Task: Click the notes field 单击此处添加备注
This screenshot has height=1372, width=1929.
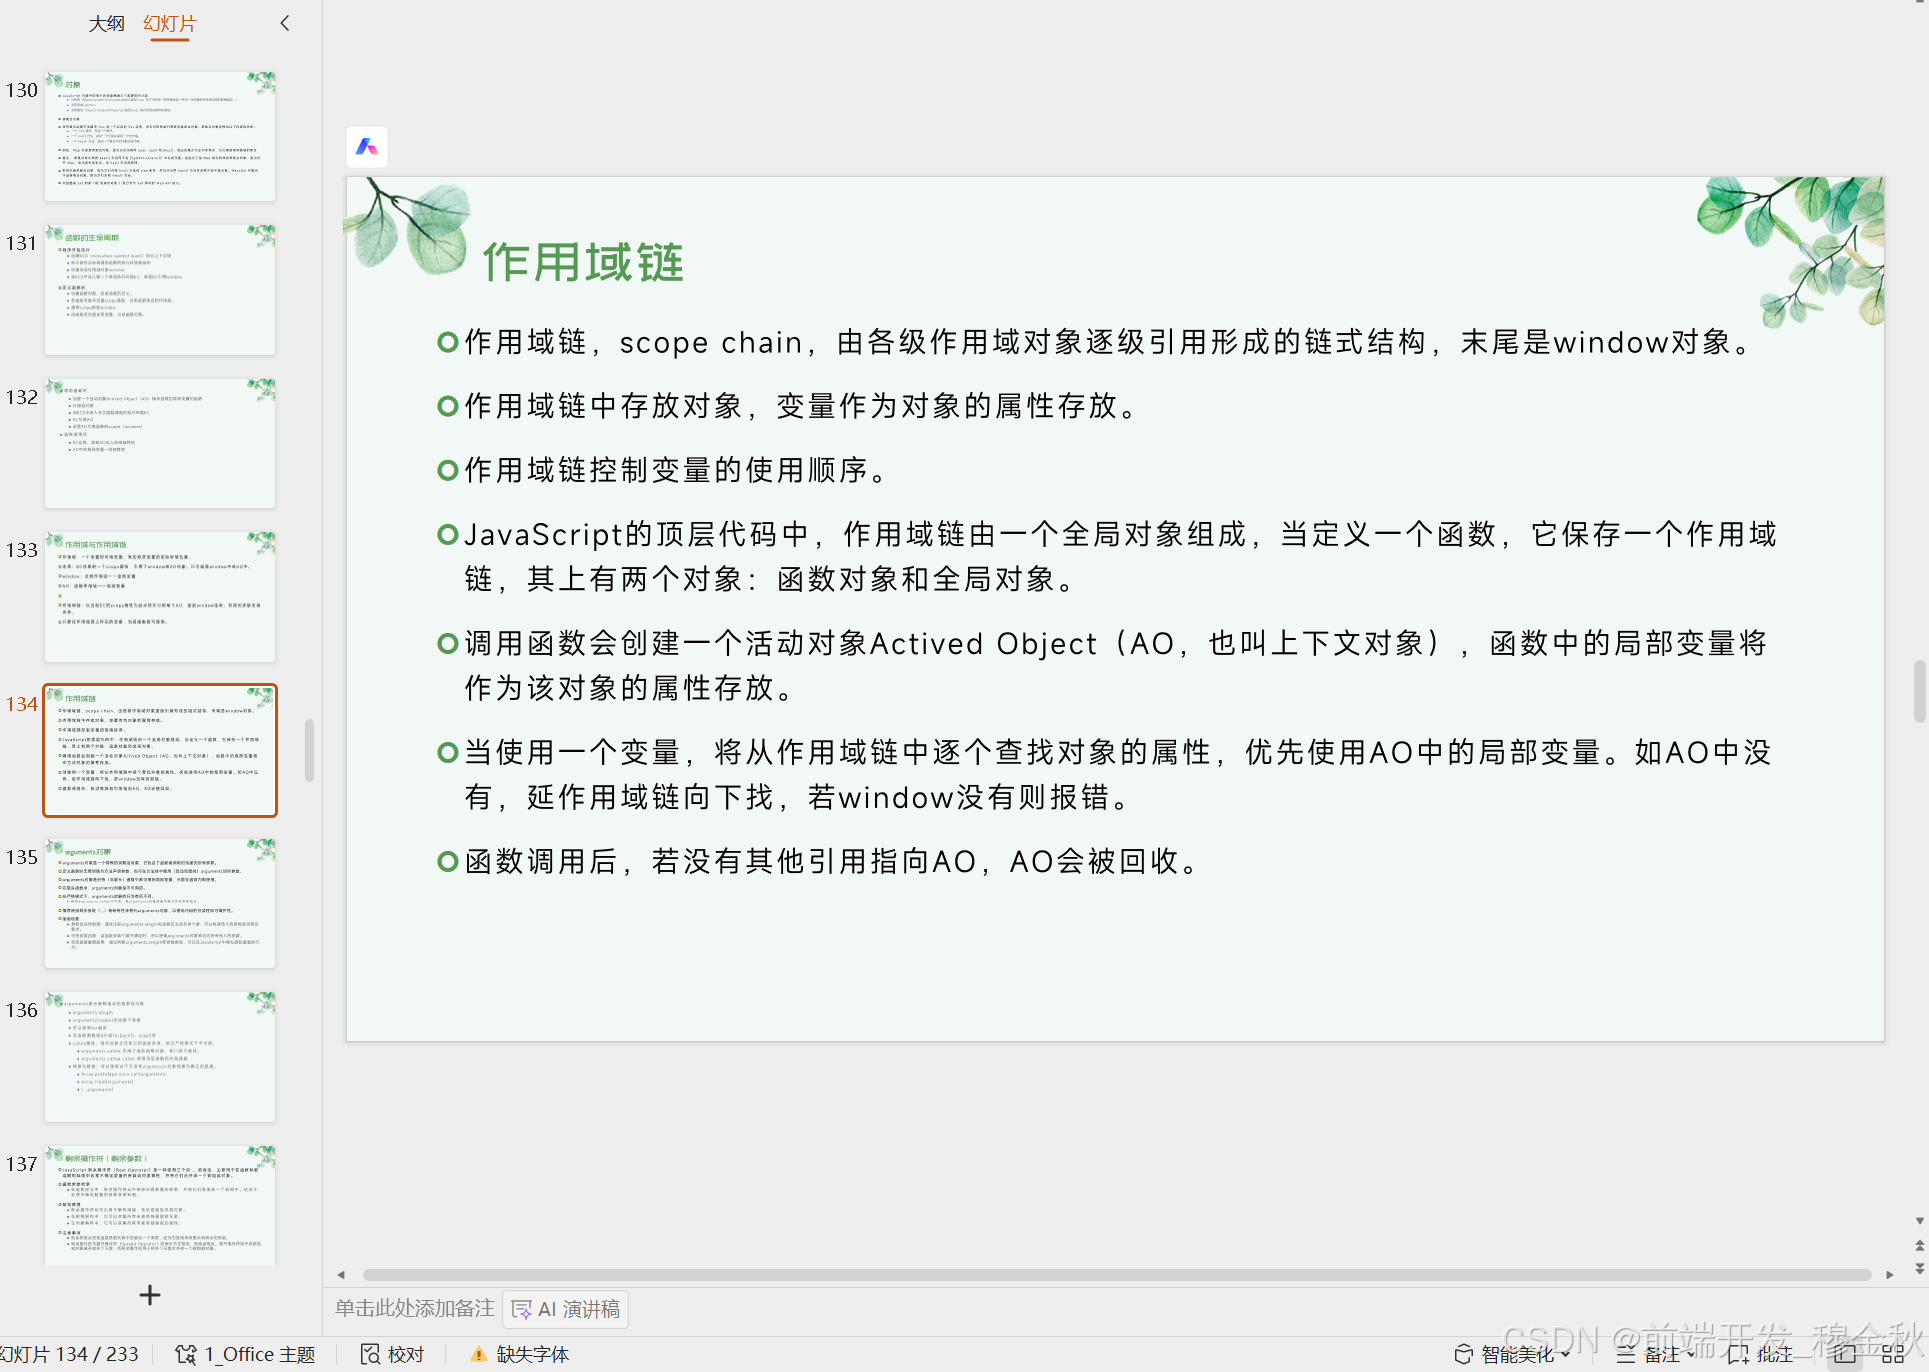Action: click(414, 1309)
